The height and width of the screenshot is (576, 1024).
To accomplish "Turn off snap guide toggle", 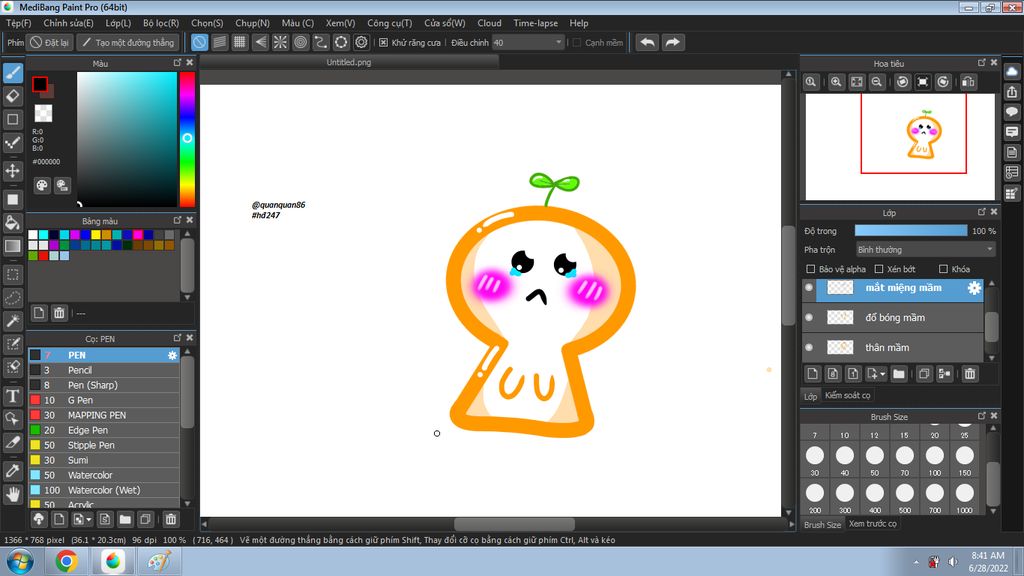I will (199, 42).
